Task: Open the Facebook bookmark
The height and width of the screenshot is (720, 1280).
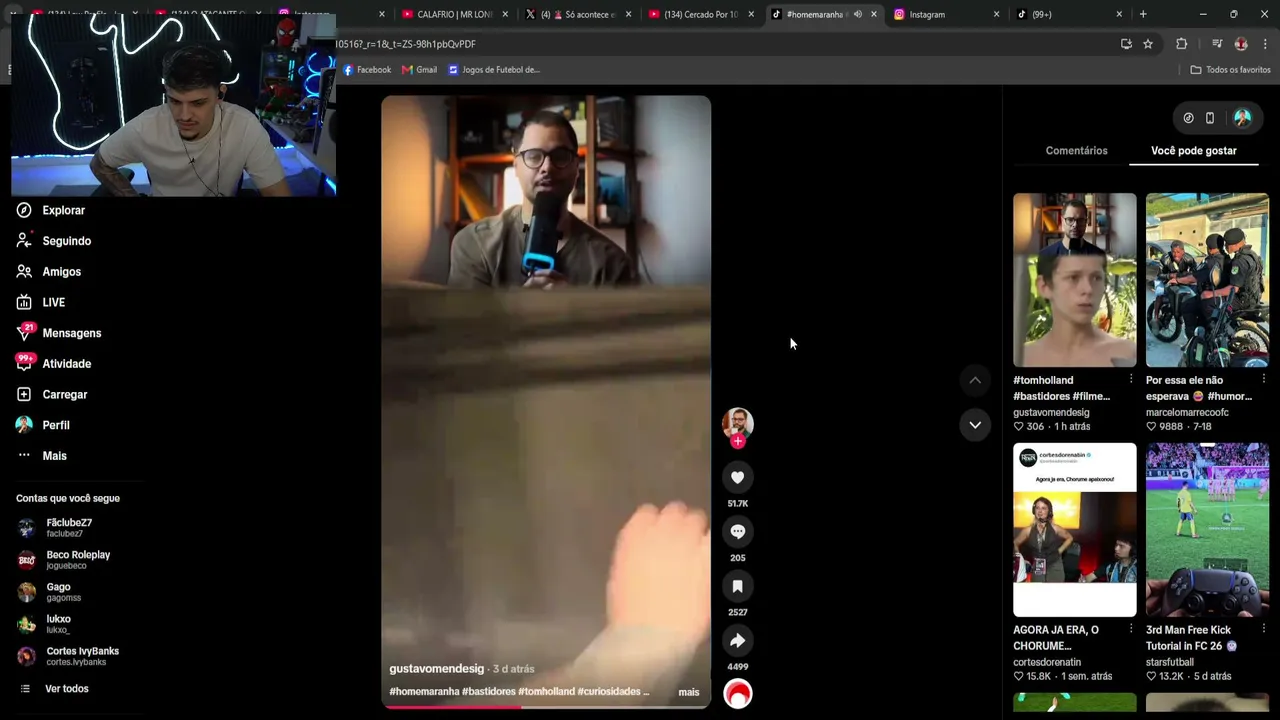Action: pyautogui.click(x=367, y=70)
